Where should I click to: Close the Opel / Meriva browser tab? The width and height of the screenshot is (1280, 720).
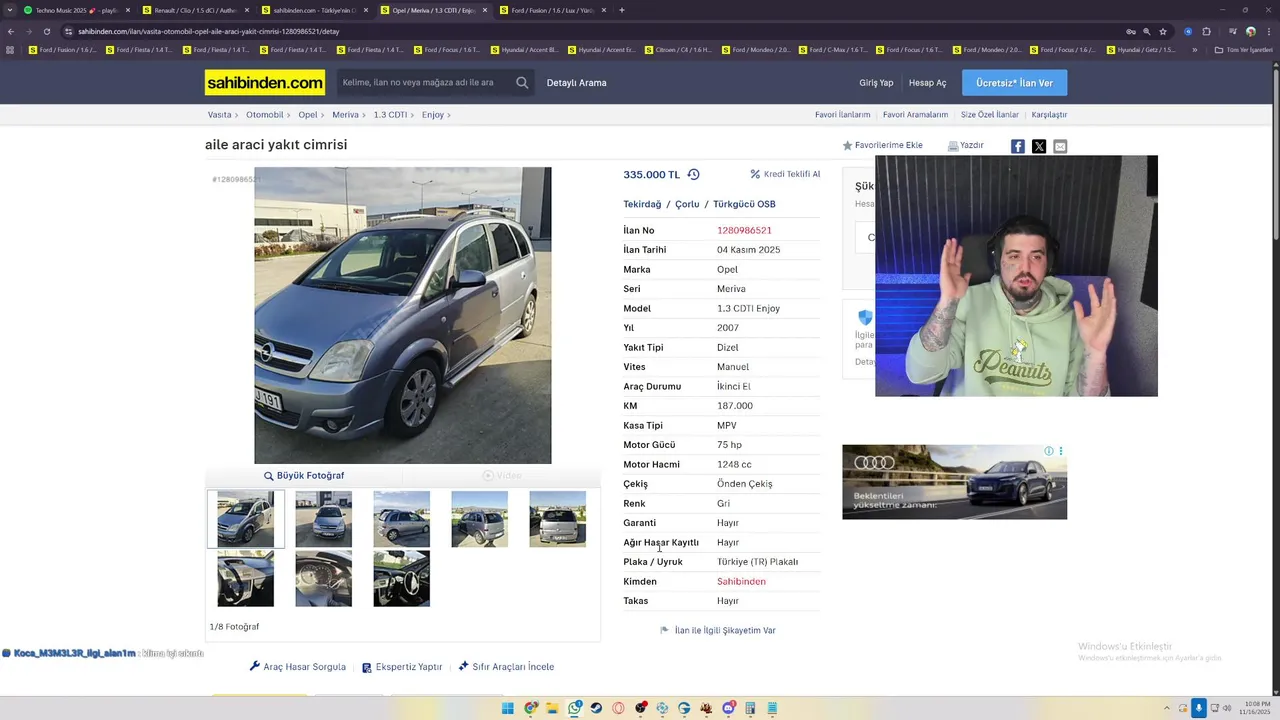click(x=485, y=10)
